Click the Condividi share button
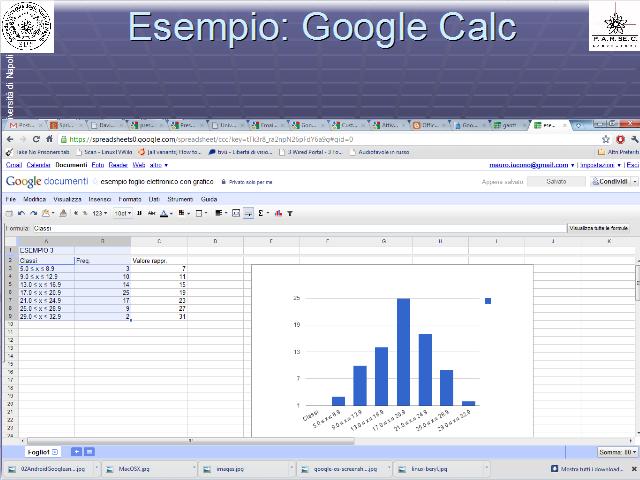Viewport: 640px width, 480px height. click(x=610, y=182)
